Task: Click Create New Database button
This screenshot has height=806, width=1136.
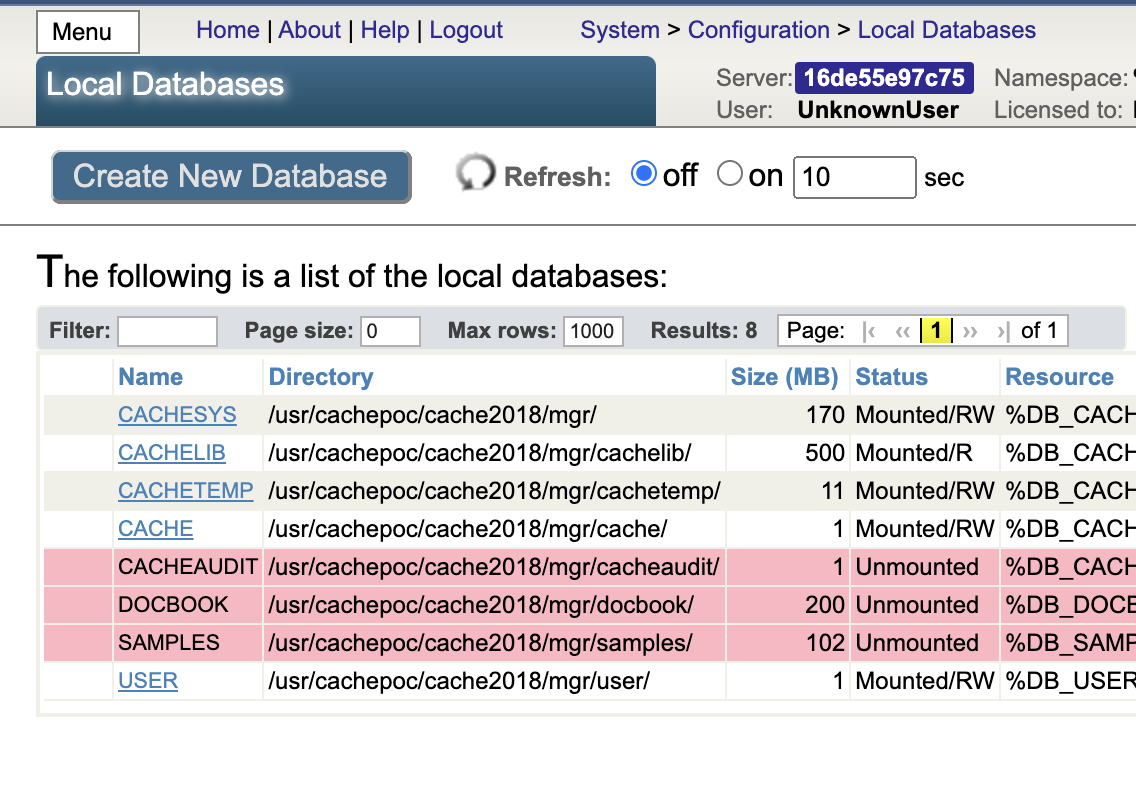Action: click(231, 177)
